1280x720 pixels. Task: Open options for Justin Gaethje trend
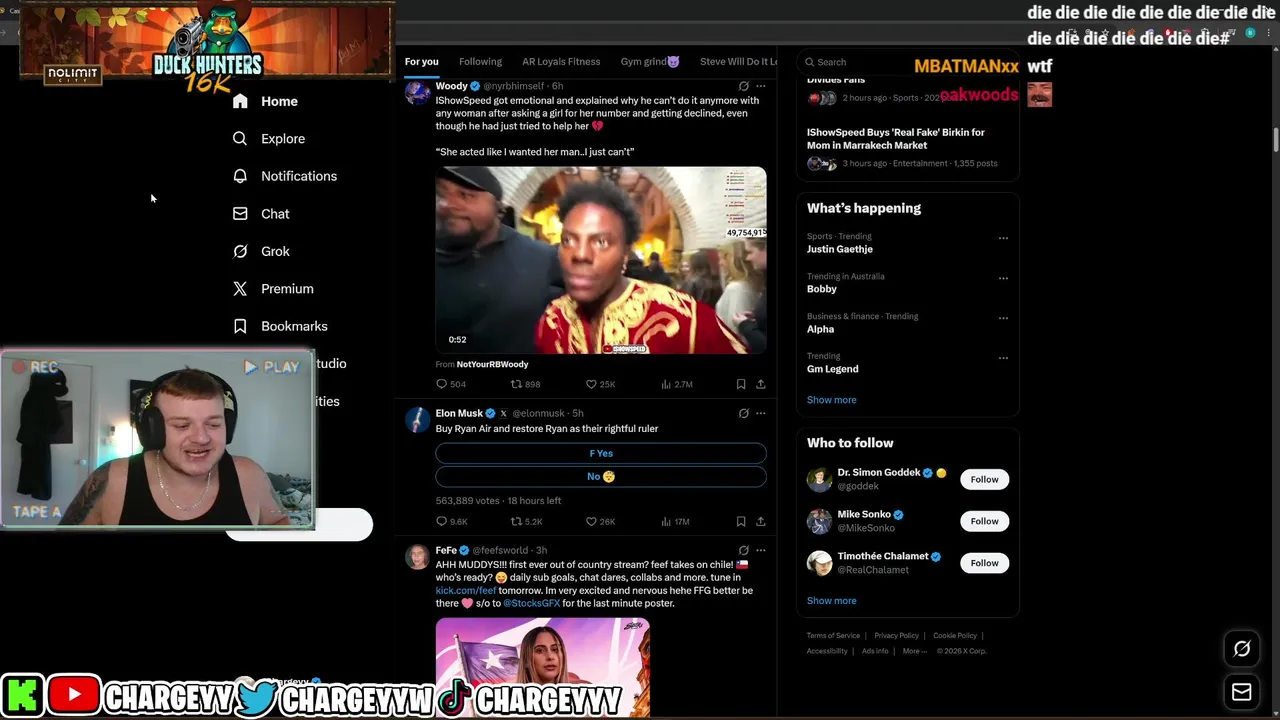[1003, 238]
